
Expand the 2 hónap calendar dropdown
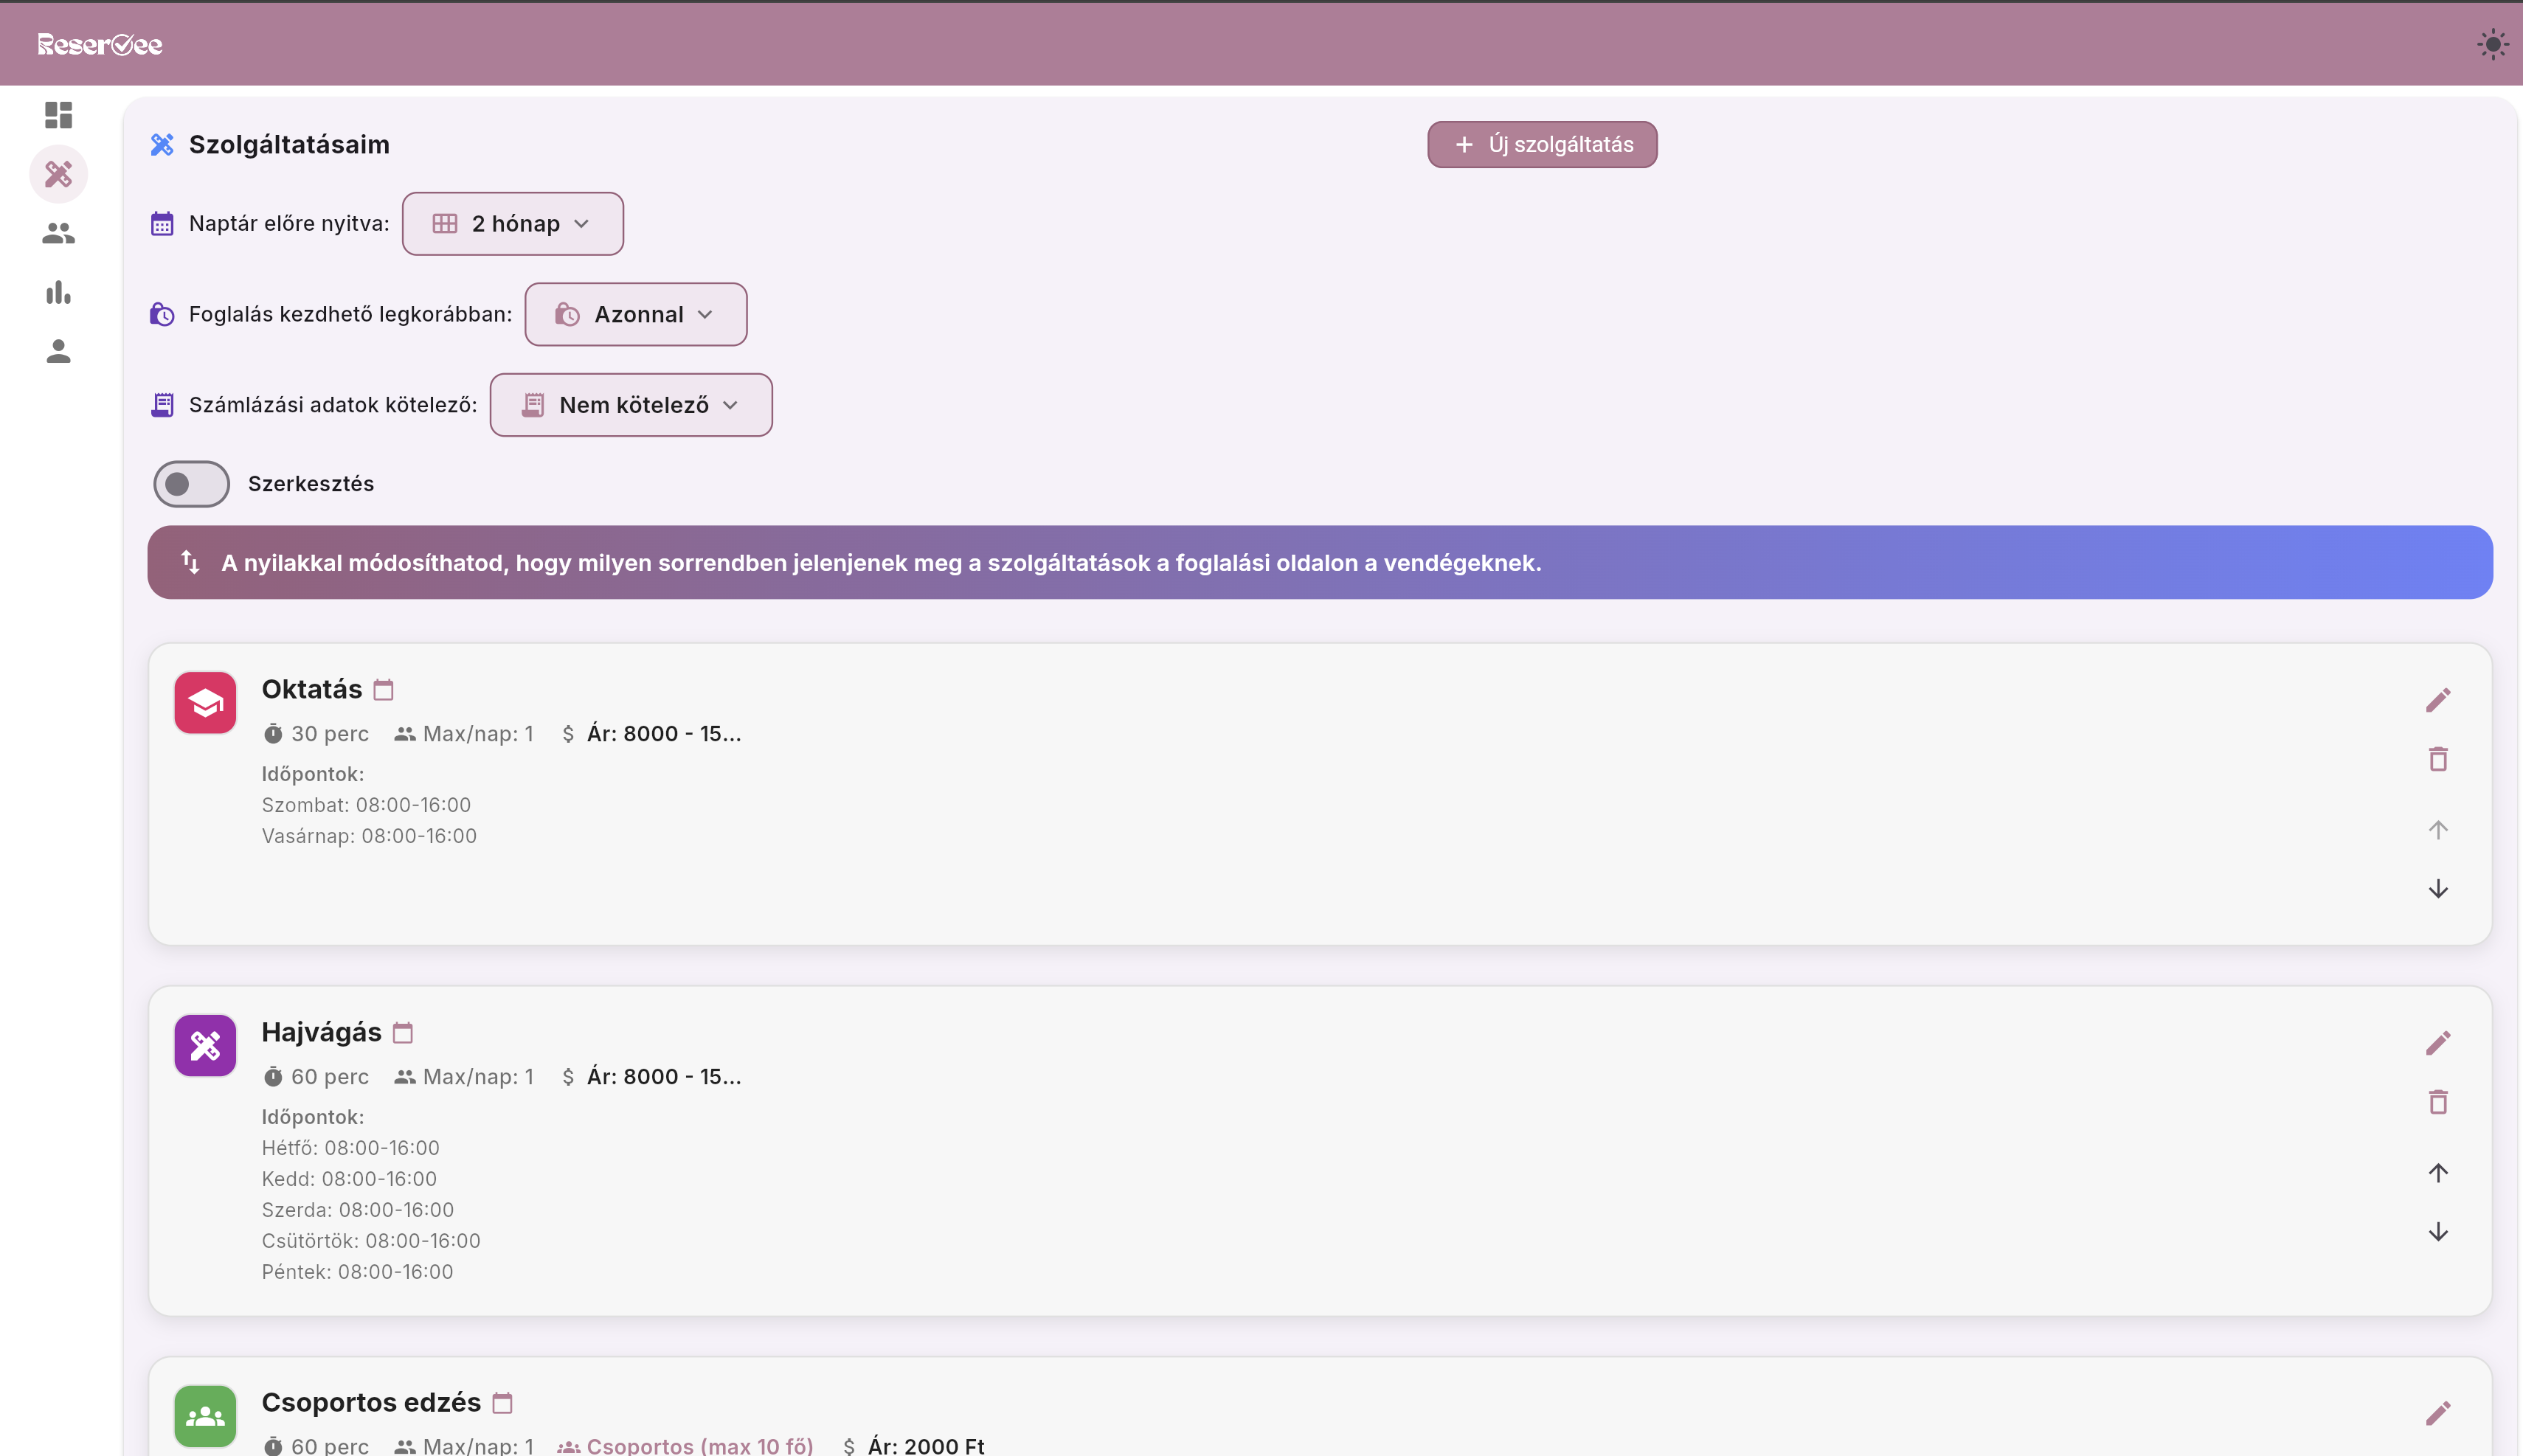(512, 224)
